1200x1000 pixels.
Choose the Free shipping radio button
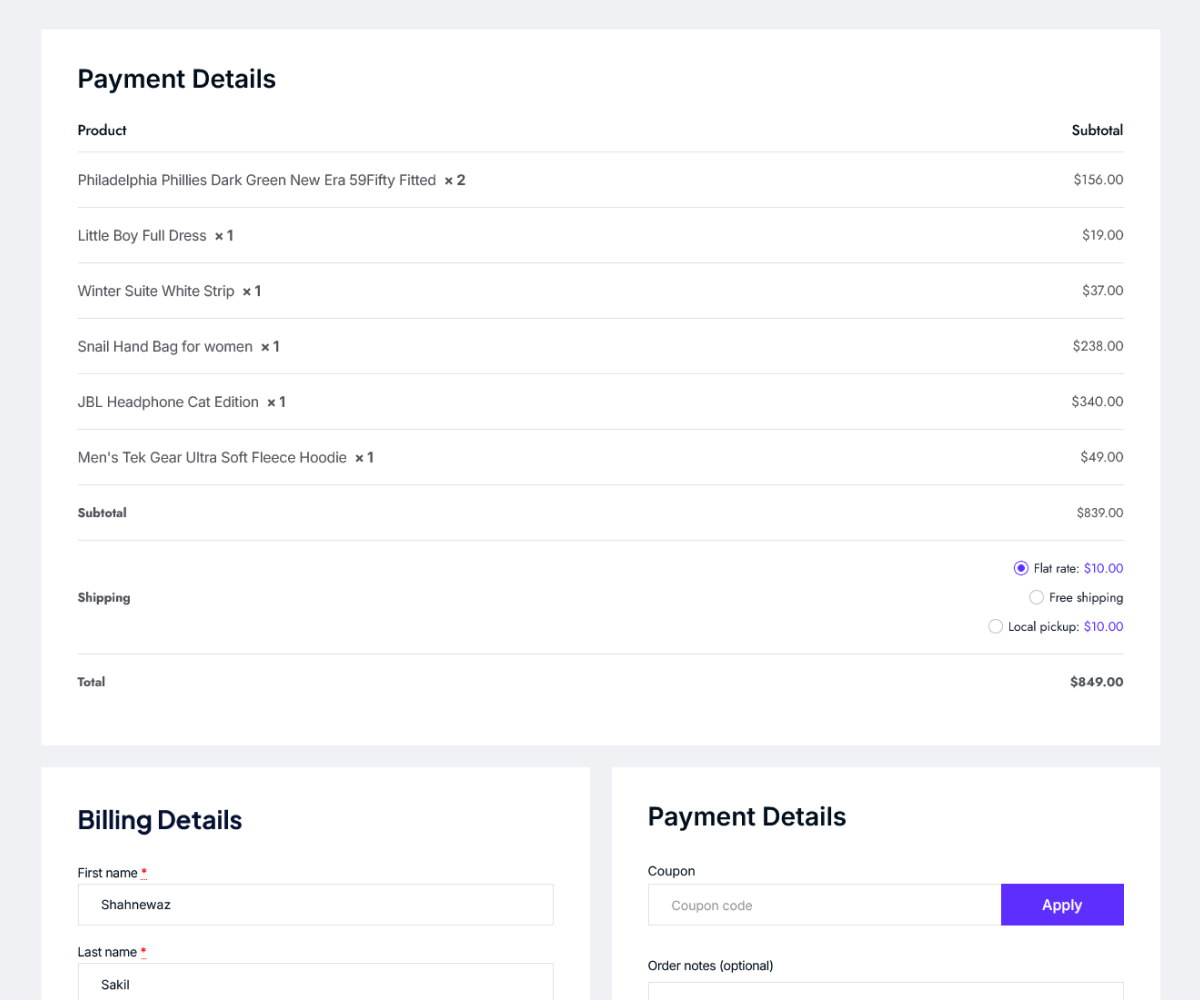coord(1037,597)
